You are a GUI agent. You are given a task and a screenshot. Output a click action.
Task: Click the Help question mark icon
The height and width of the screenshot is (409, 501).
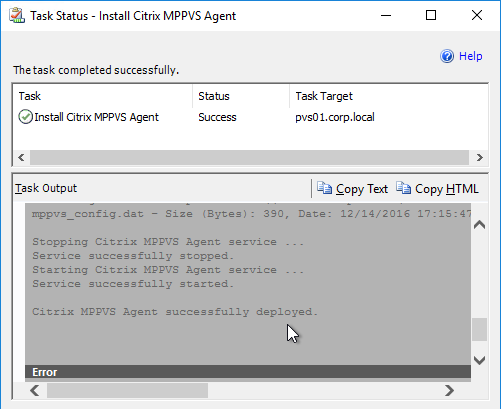click(447, 56)
